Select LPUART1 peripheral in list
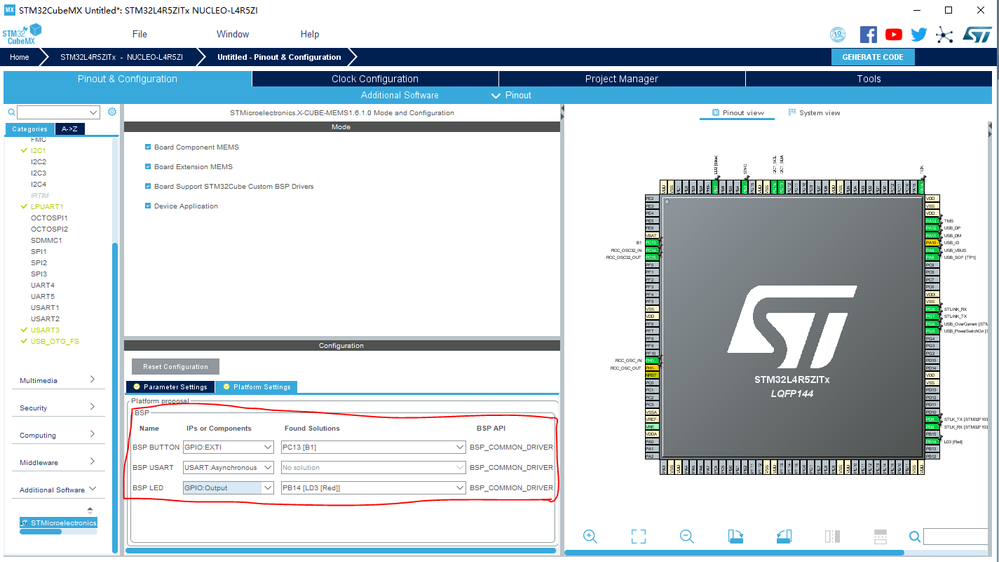This screenshot has height=562, width=999. [47, 206]
